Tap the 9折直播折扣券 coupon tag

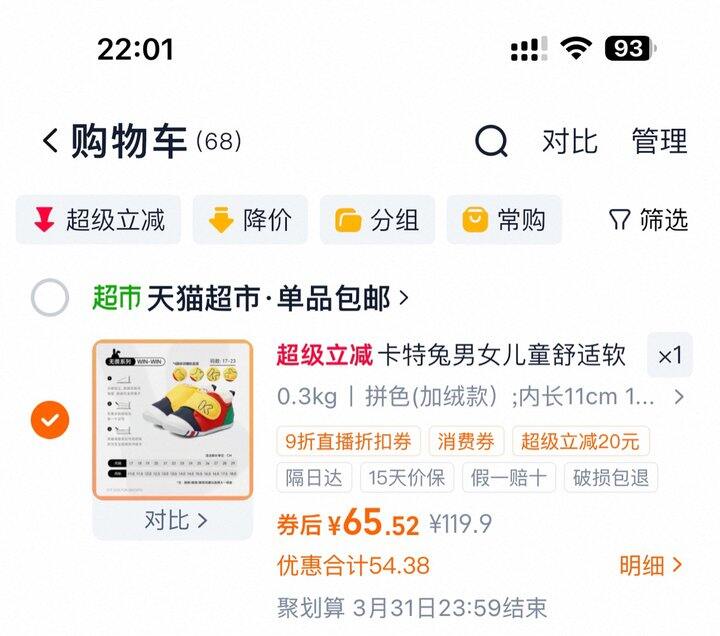[349, 441]
